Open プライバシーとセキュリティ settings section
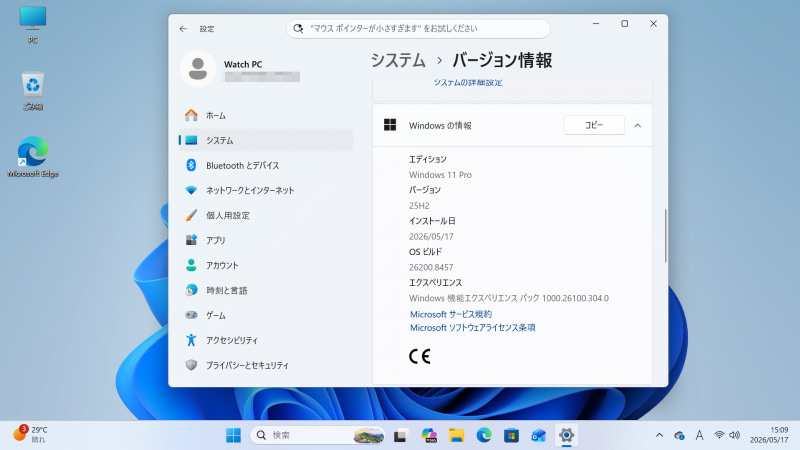Viewport: 800px width, 450px height. coord(265,365)
